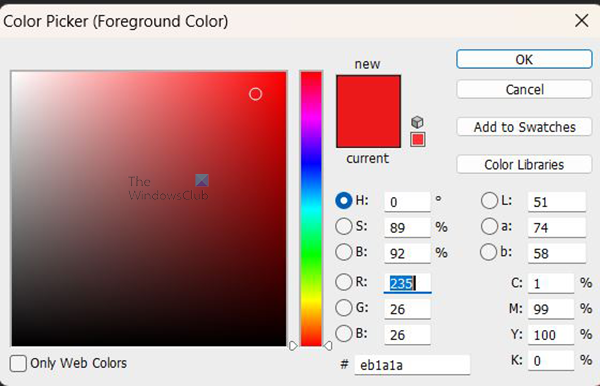Open Color Libraries
This screenshot has height=386, width=600.
coord(524,164)
